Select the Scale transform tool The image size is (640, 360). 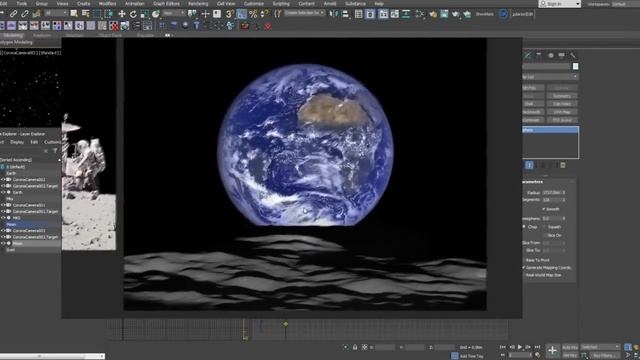[x=144, y=14]
